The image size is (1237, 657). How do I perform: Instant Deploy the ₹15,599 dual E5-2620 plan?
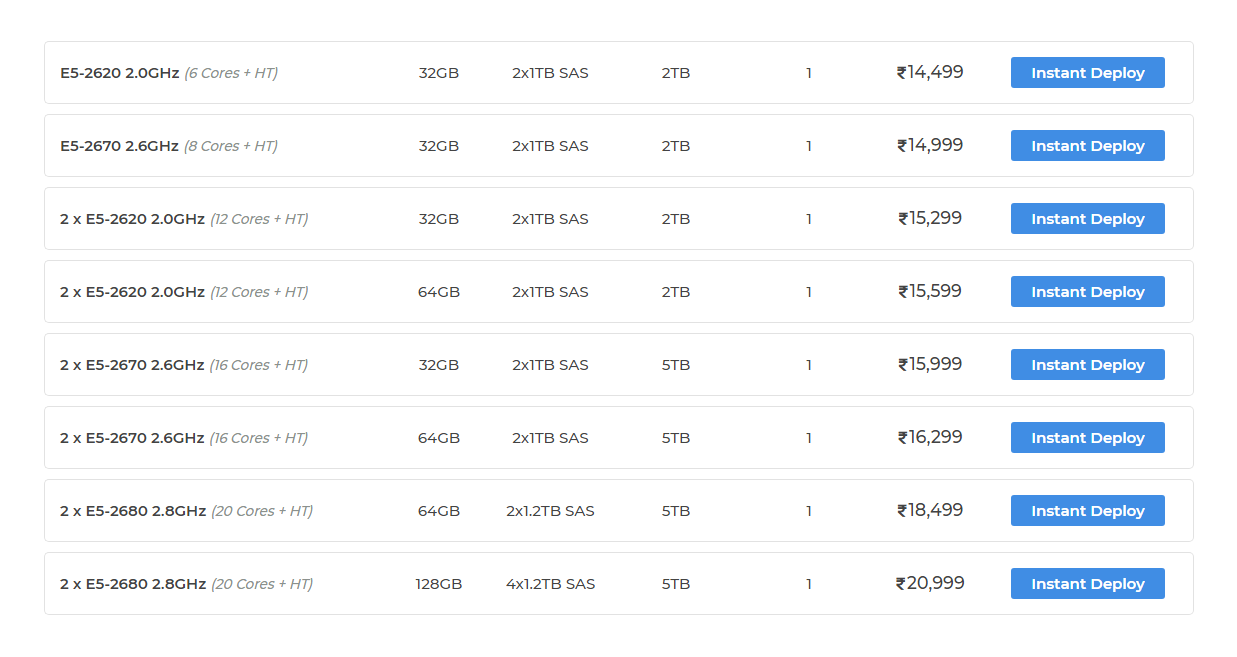pos(1087,292)
